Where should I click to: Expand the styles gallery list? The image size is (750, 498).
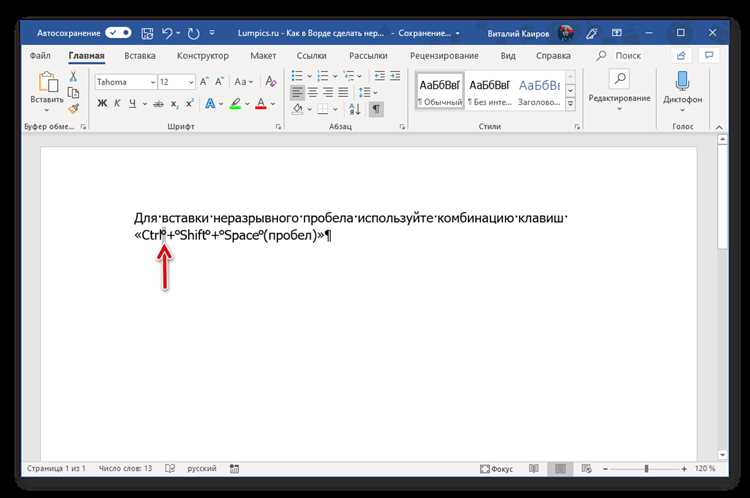click(x=570, y=103)
